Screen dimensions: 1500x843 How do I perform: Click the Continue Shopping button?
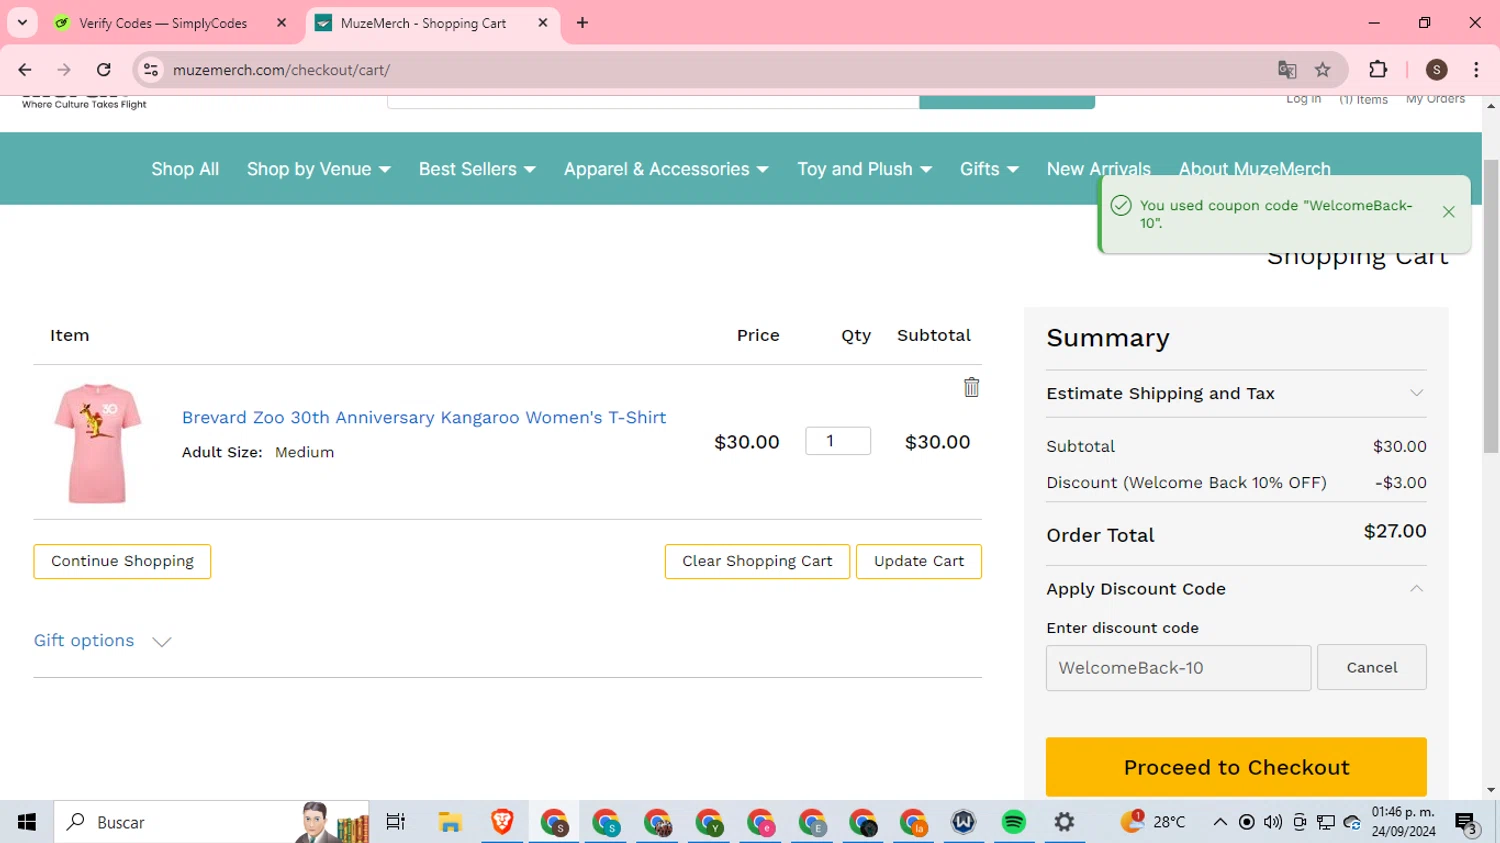[122, 561]
